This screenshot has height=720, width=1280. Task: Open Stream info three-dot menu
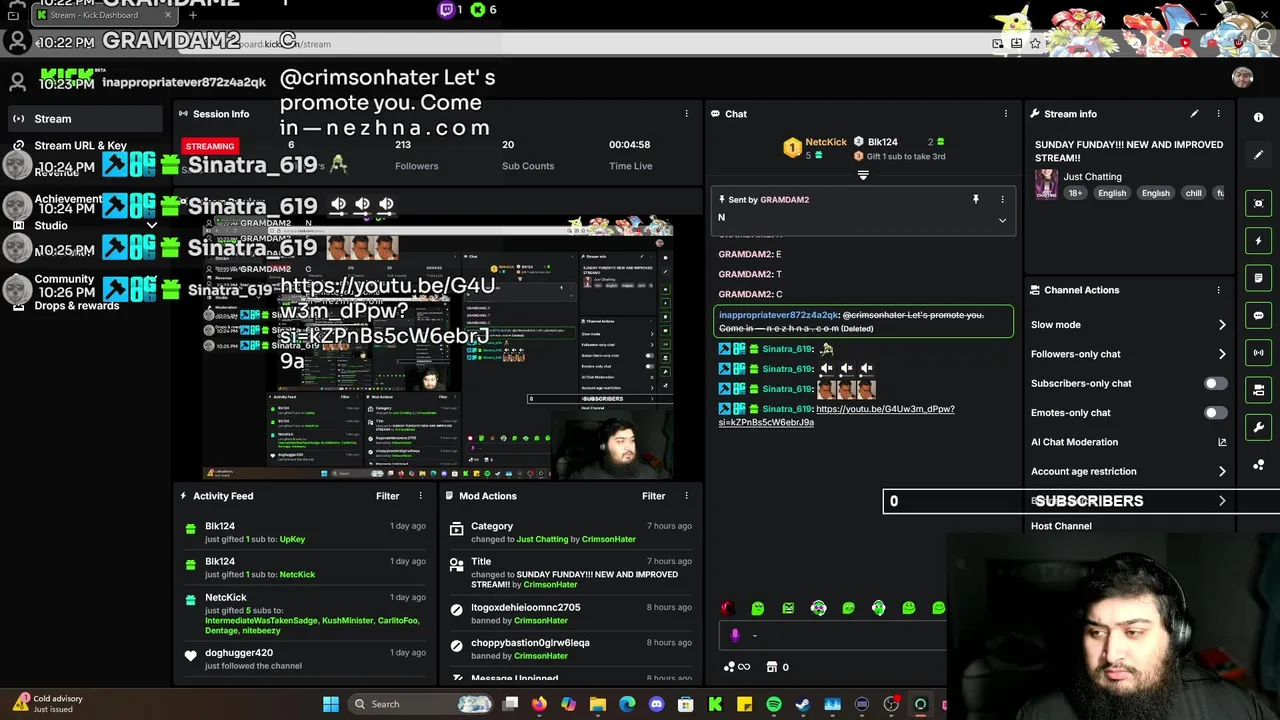pos(1218,114)
